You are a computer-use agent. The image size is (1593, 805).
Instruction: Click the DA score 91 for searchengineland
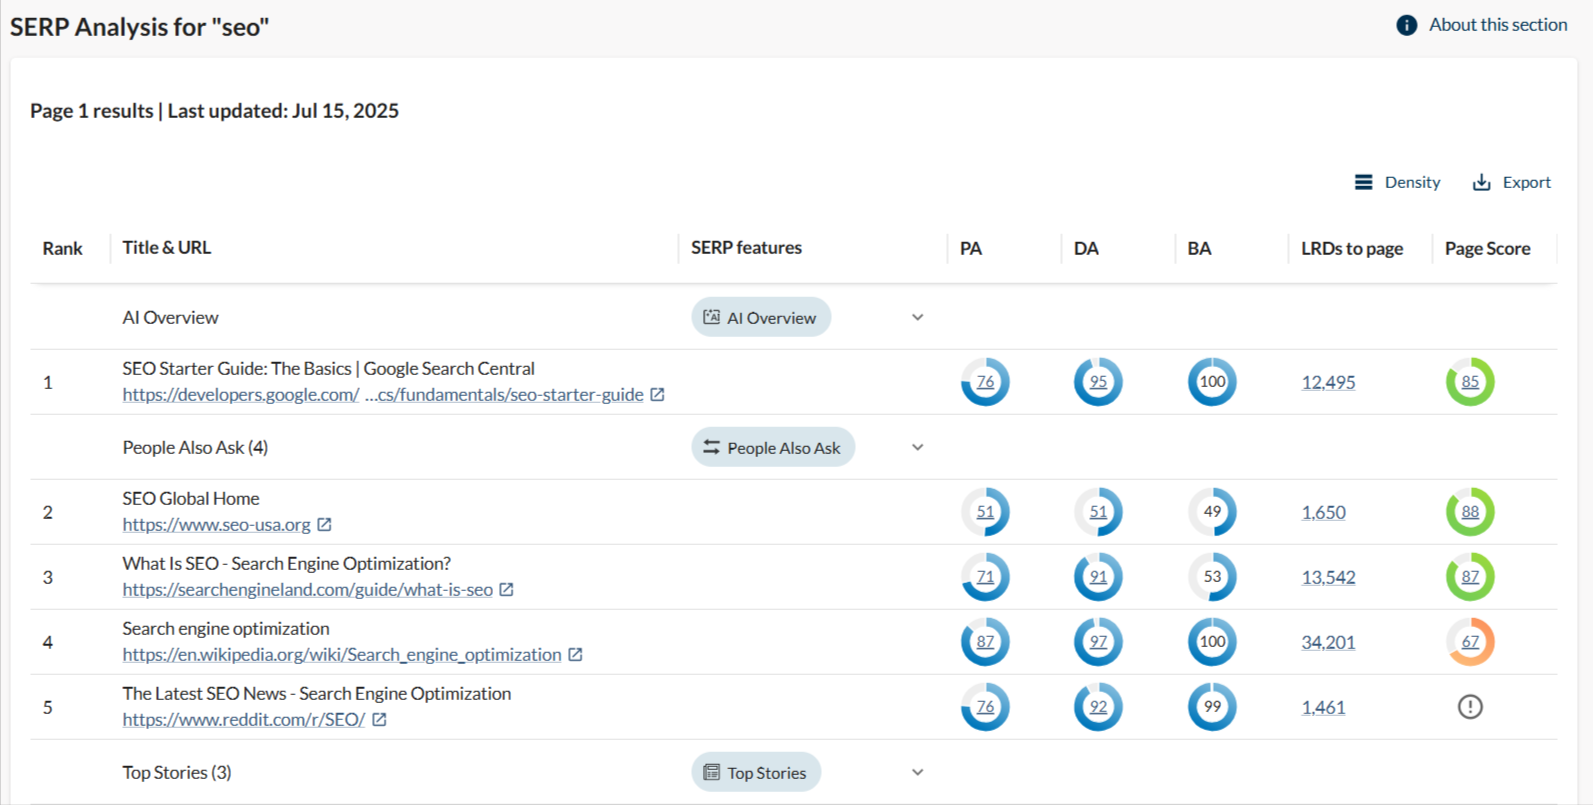pyautogui.click(x=1098, y=577)
